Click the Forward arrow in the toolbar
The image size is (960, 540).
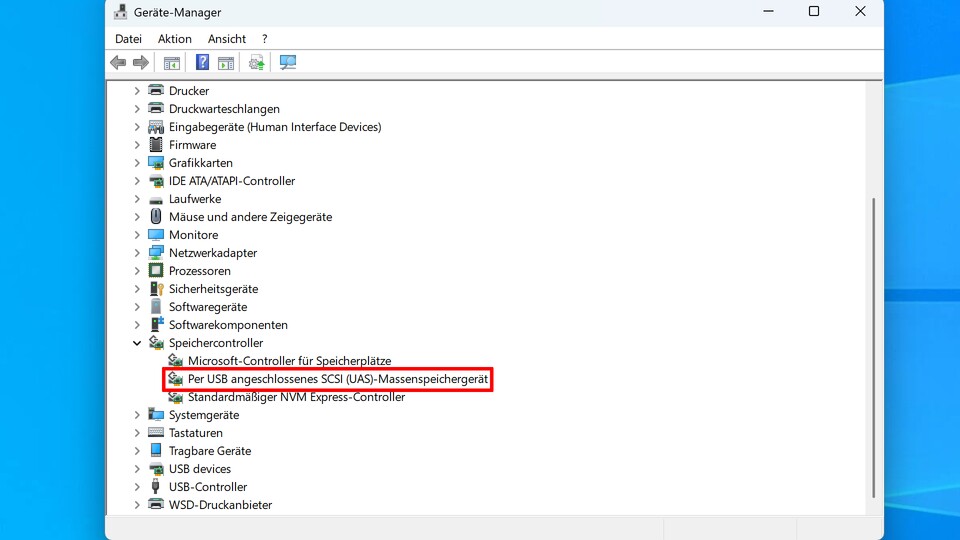pos(141,62)
